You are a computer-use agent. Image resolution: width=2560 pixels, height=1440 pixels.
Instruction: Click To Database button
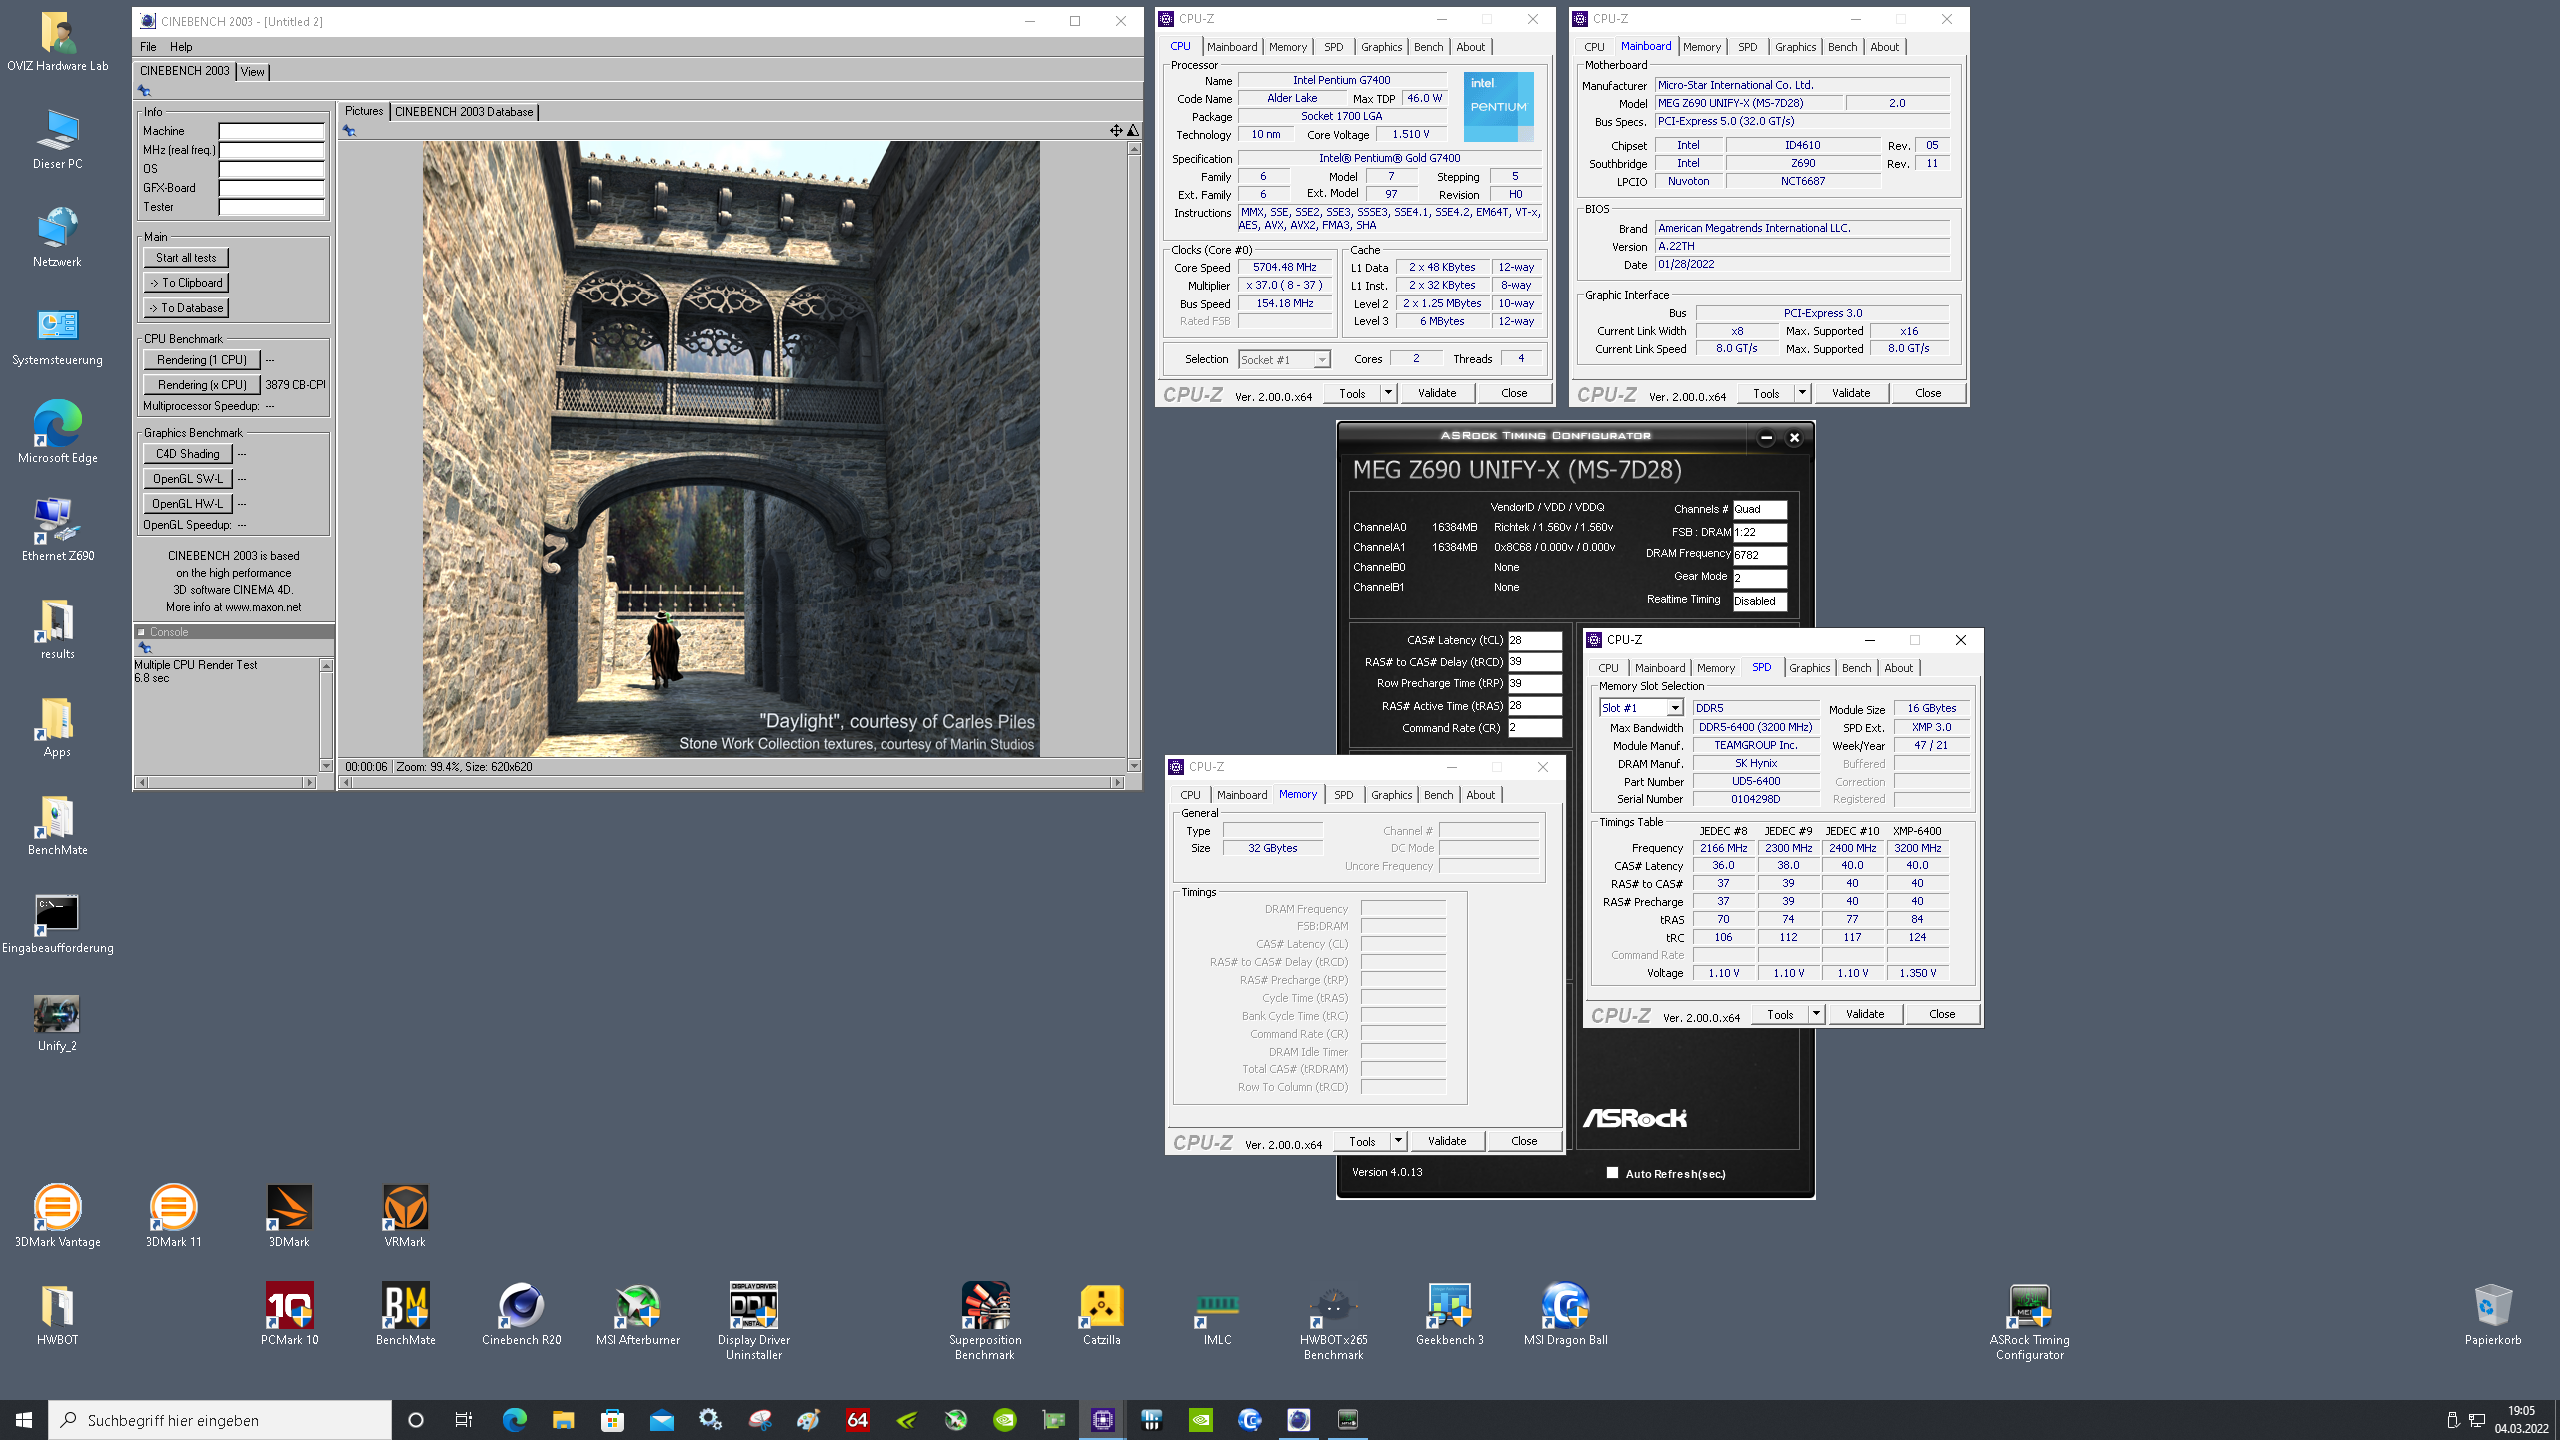[186, 308]
